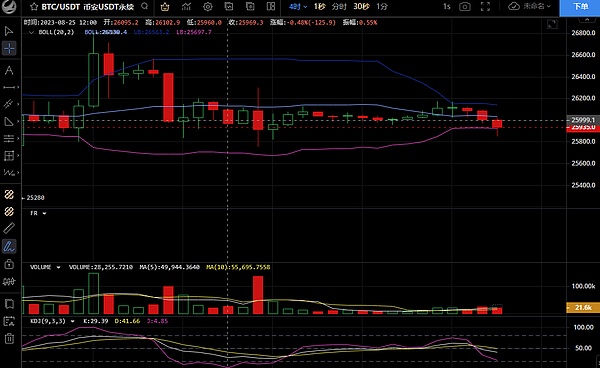Open the calendar notes icon in left sidebar

click(x=9, y=321)
